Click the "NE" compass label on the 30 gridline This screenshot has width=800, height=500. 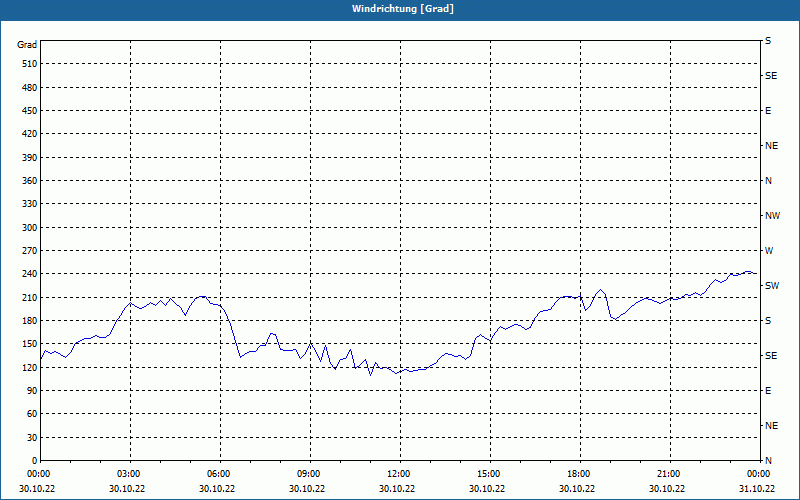pyautogui.click(x=772, y=426)
